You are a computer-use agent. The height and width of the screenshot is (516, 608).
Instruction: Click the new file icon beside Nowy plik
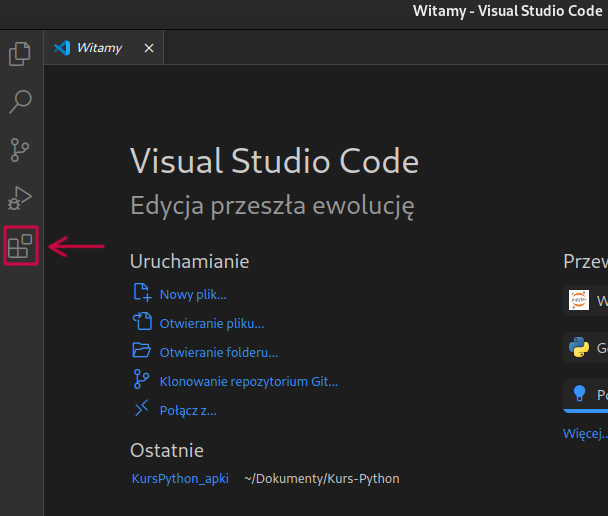[142, 292]
